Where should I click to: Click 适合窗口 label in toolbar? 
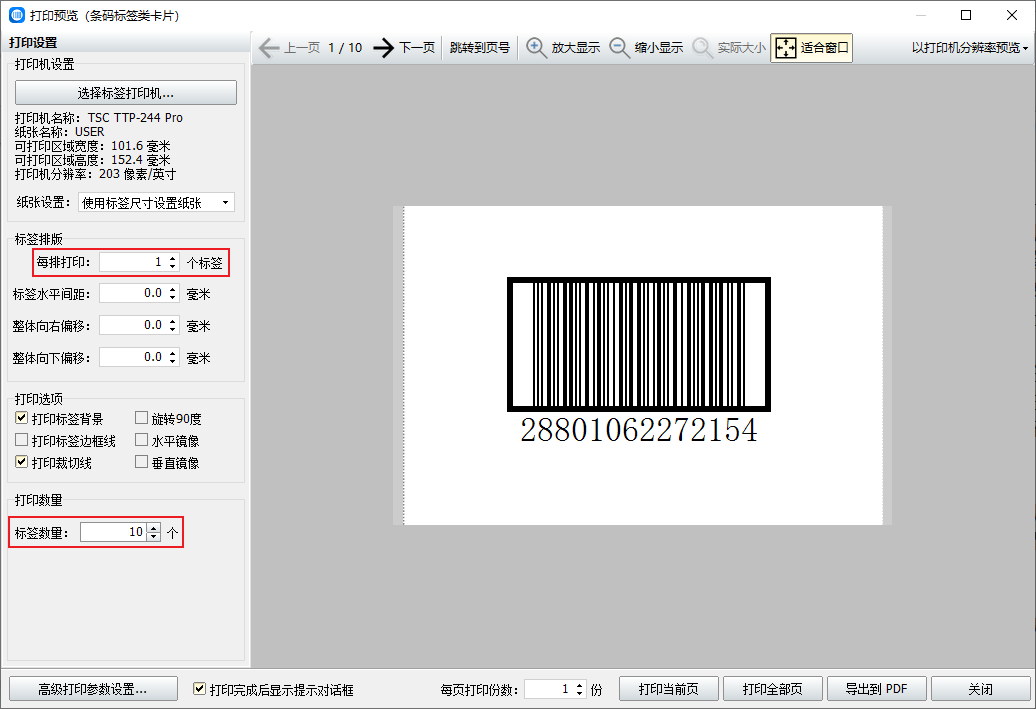[825, 48]
